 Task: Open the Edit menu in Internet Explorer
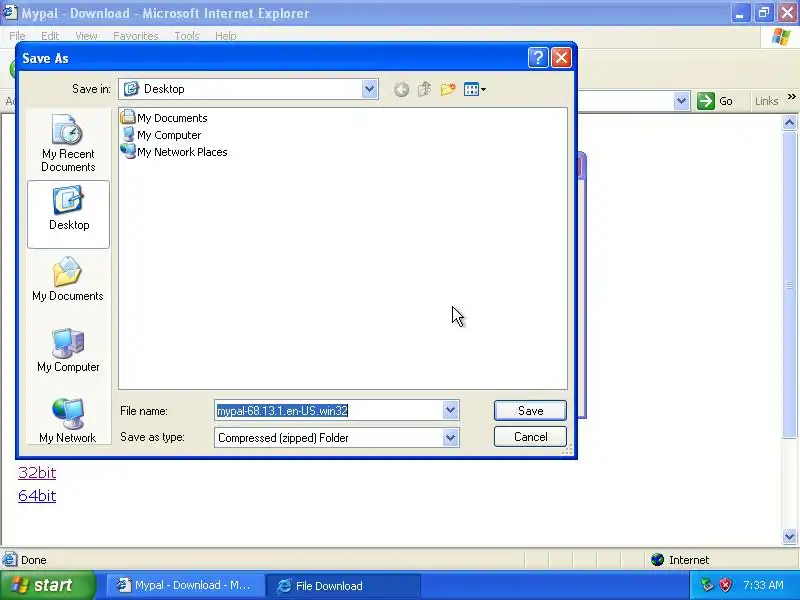(50, 36)
